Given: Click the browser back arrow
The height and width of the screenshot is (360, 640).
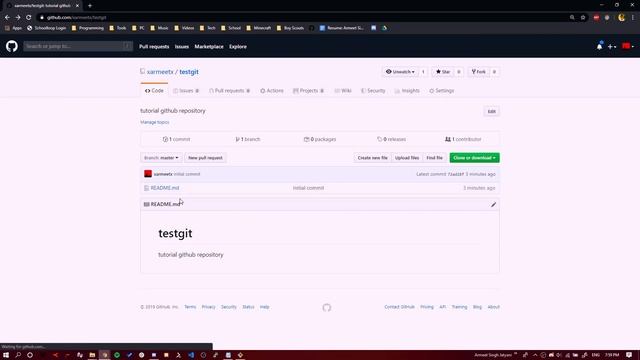Looking at the screenshot, I should [x=7, y=18].
